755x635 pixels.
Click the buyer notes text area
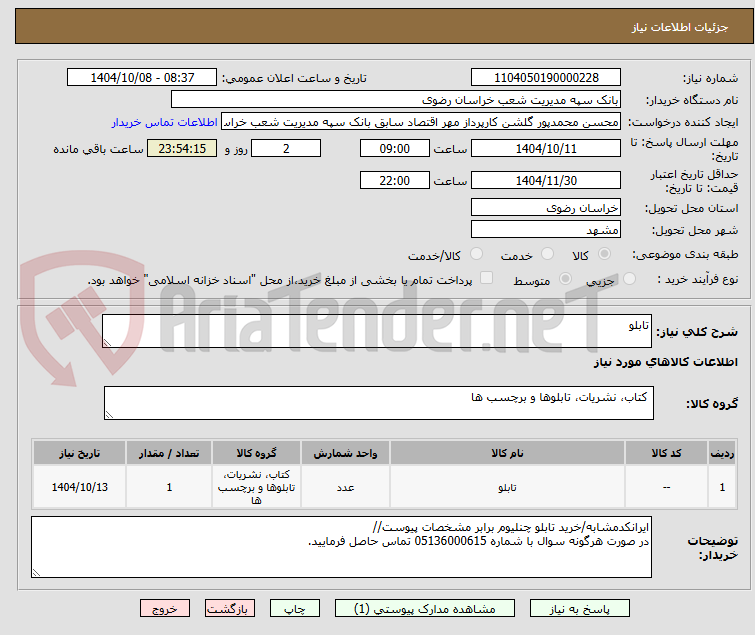[x=341, y=547]
